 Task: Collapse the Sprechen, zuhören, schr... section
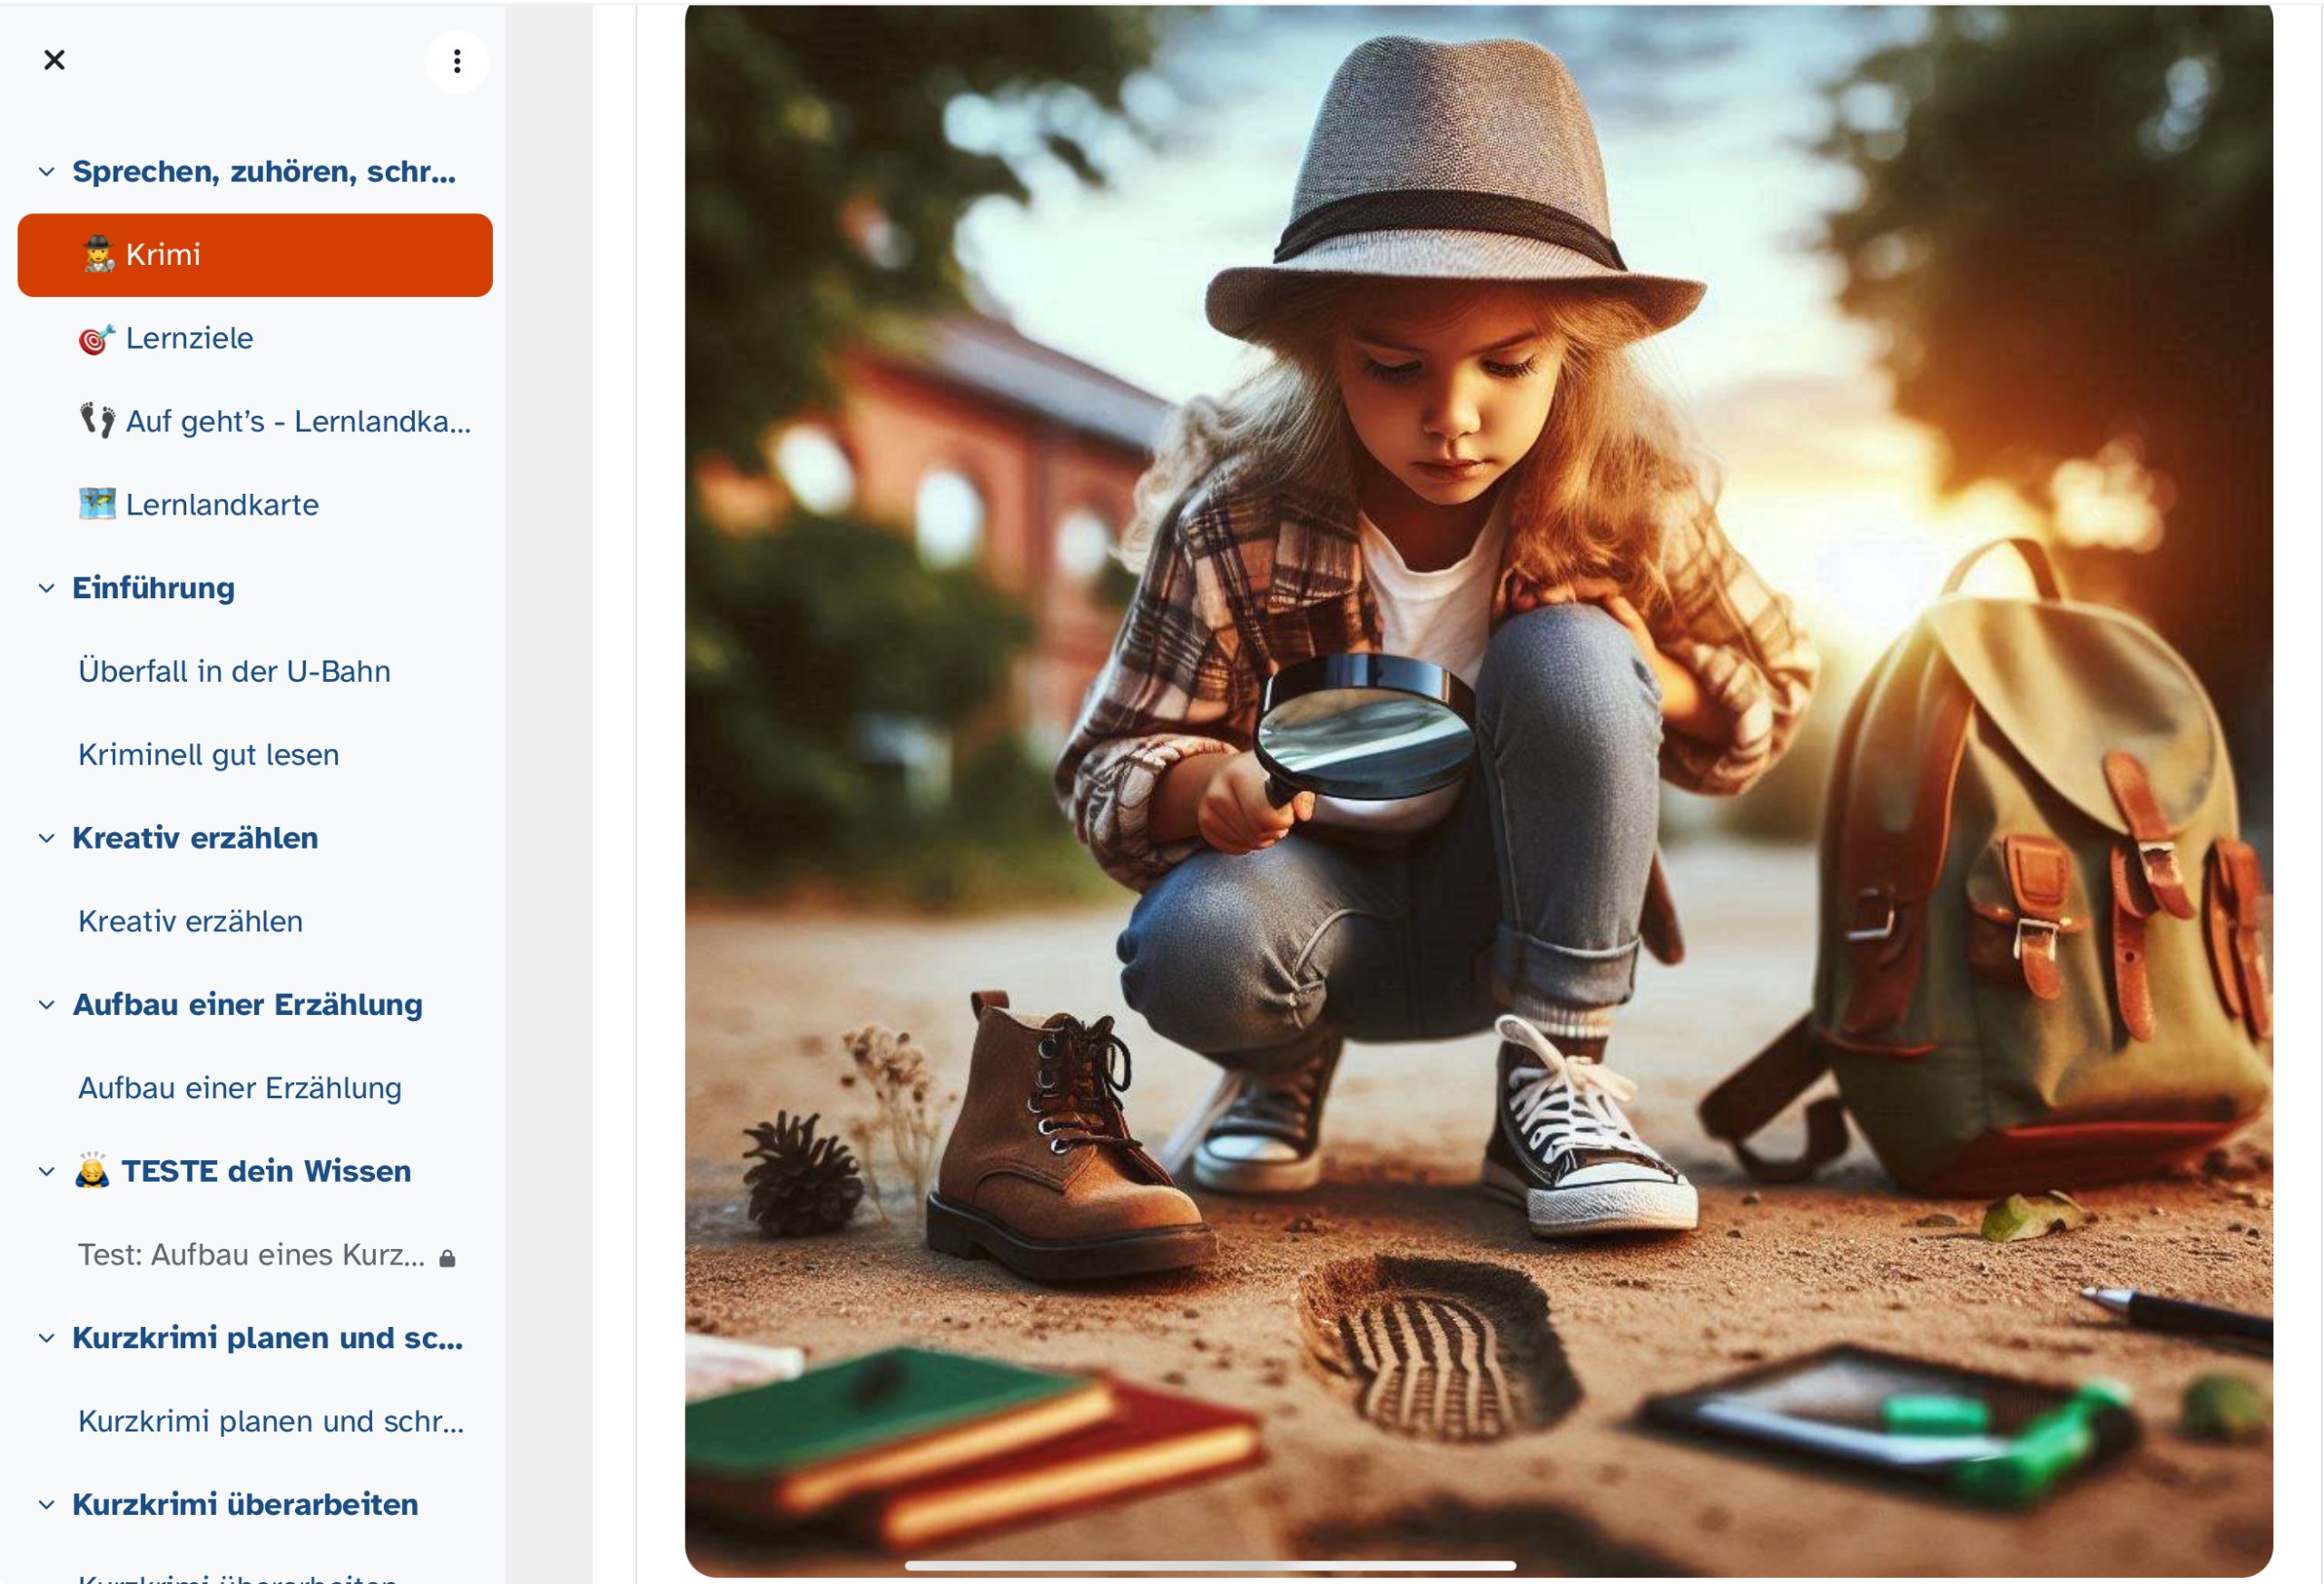pos(46,172)
